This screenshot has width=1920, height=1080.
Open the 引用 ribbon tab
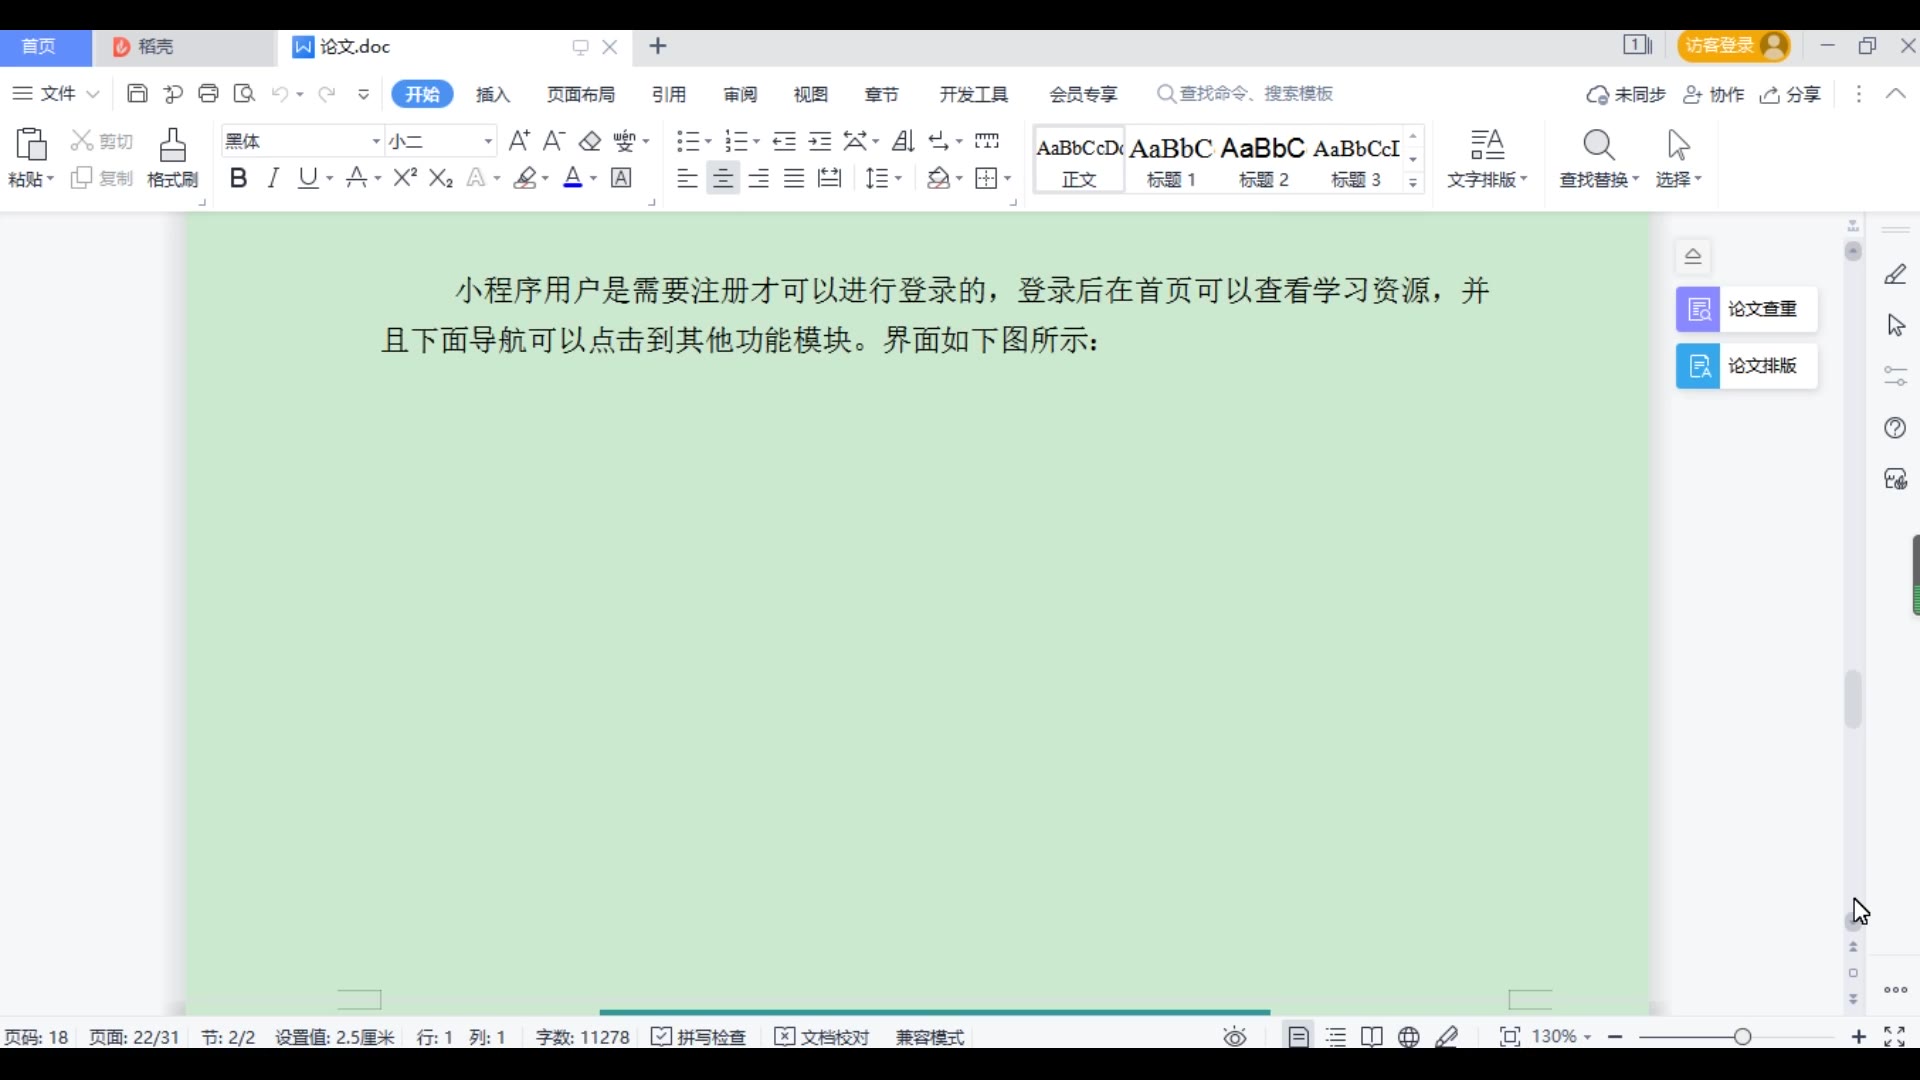click(669, 94)
